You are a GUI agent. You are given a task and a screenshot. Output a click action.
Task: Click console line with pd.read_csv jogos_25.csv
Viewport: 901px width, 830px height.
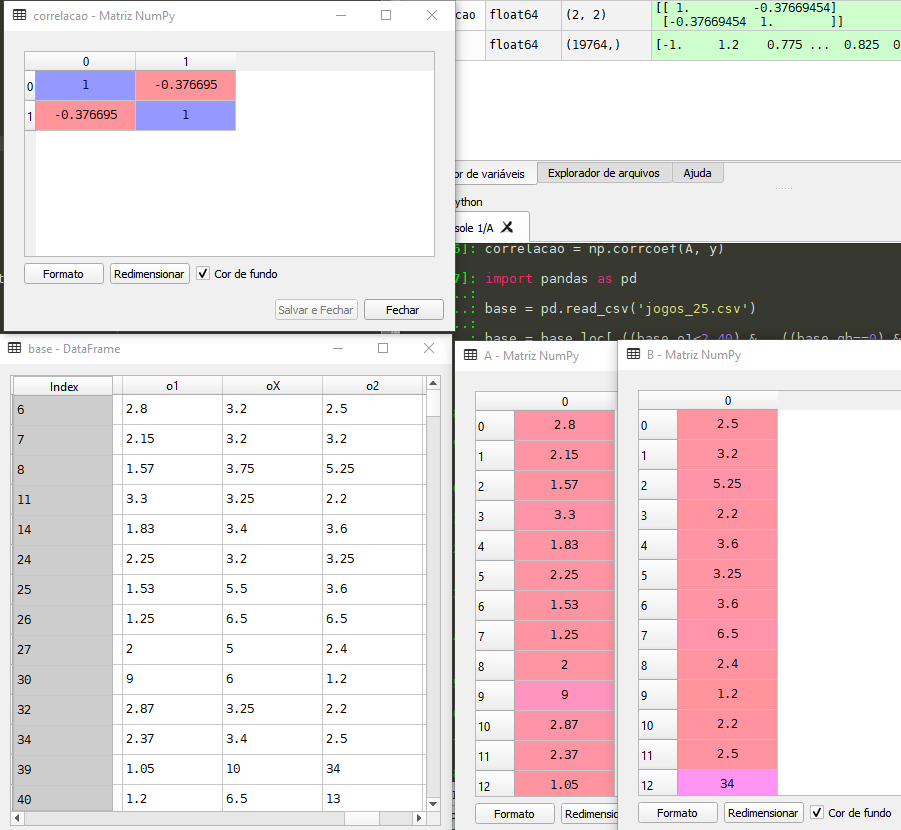(x=619, y=309)
